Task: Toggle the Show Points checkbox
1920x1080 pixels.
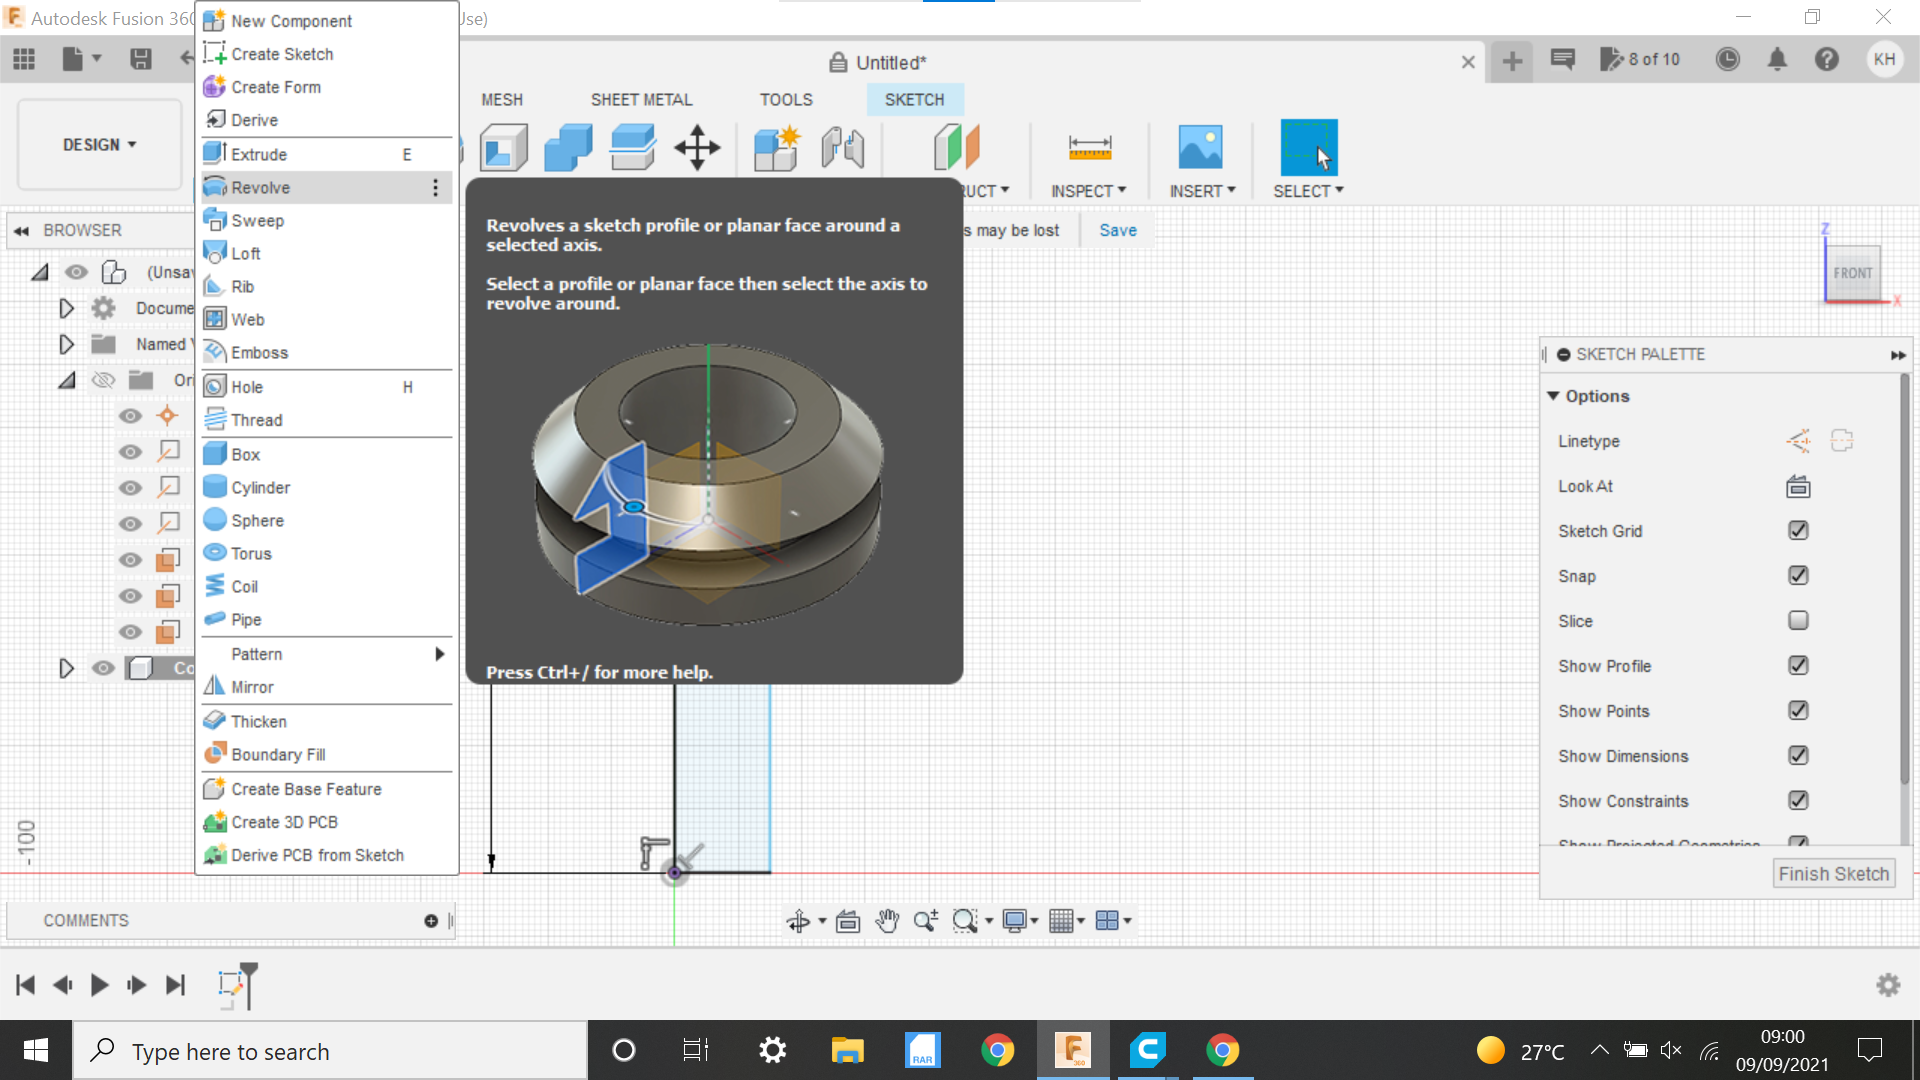Action: coord(1798,711)
